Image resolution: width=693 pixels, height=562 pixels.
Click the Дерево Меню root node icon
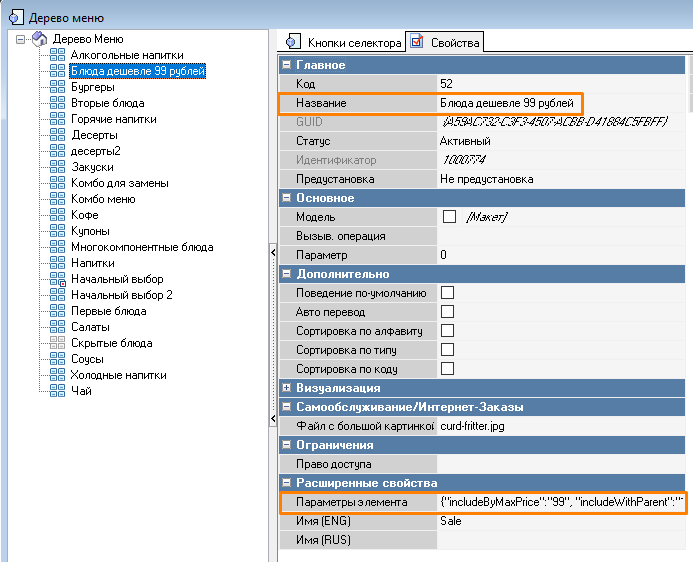click(39, 39)
